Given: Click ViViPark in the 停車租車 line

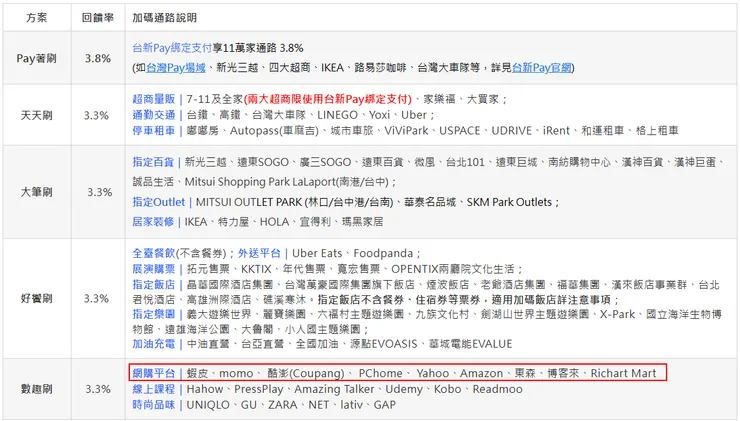Looking at the screenshot, I should pyautogui.click(x=406, y=131).
